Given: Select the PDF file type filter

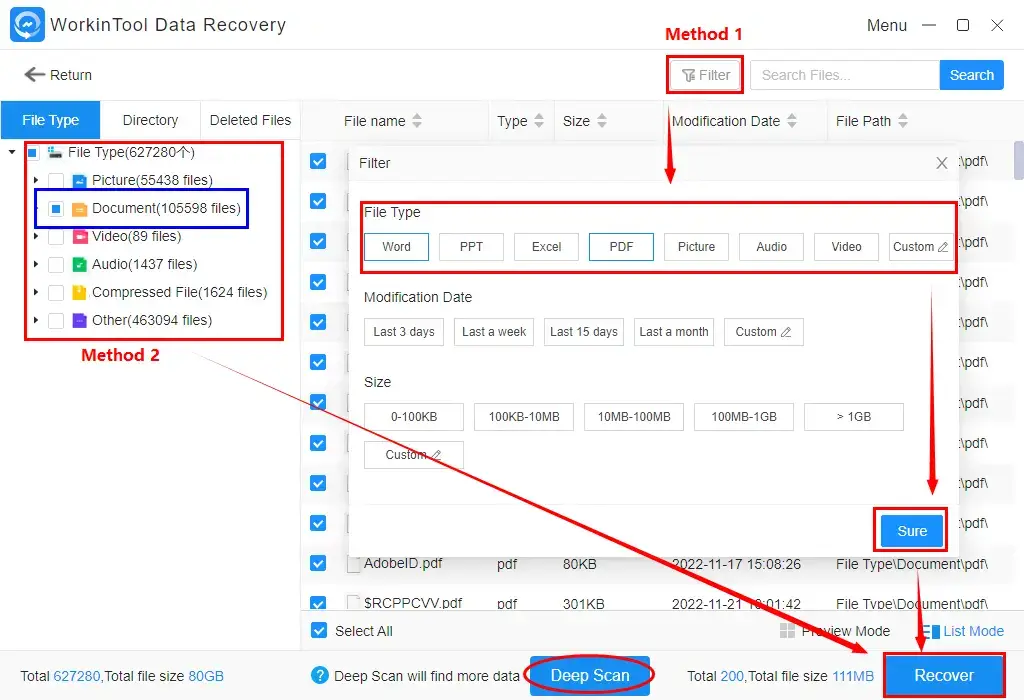Looking at the screenshot, I should 621,247.
